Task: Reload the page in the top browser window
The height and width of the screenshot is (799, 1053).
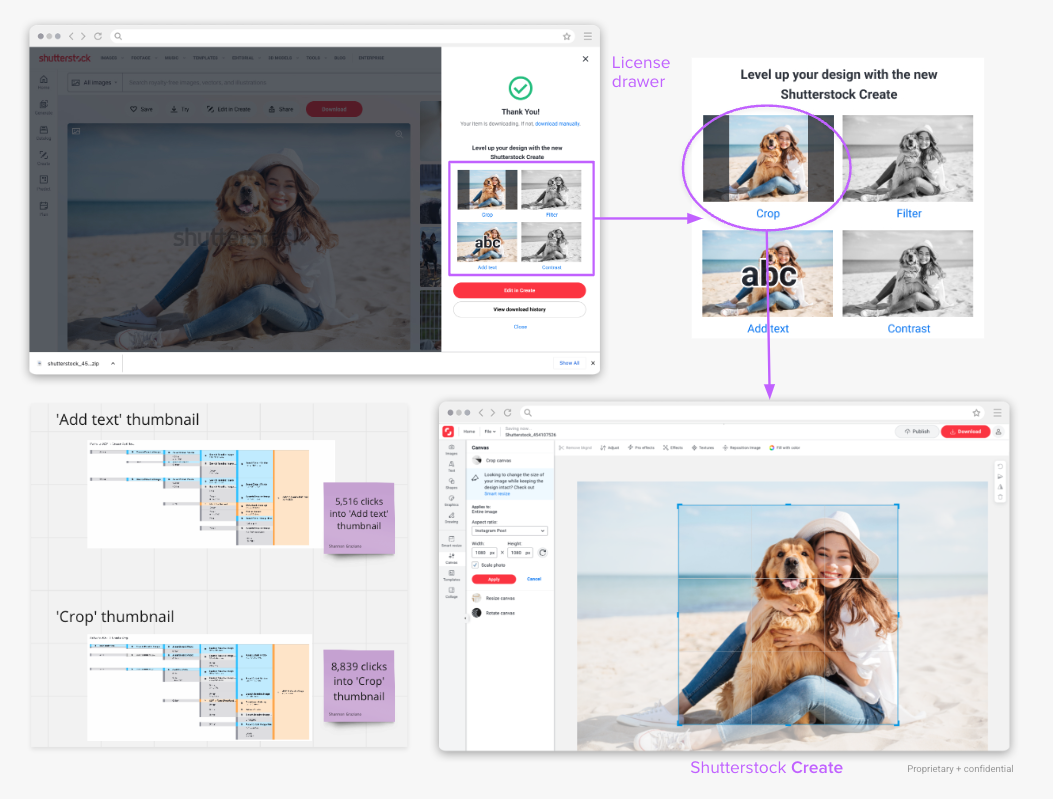Action: coord(98,36)
